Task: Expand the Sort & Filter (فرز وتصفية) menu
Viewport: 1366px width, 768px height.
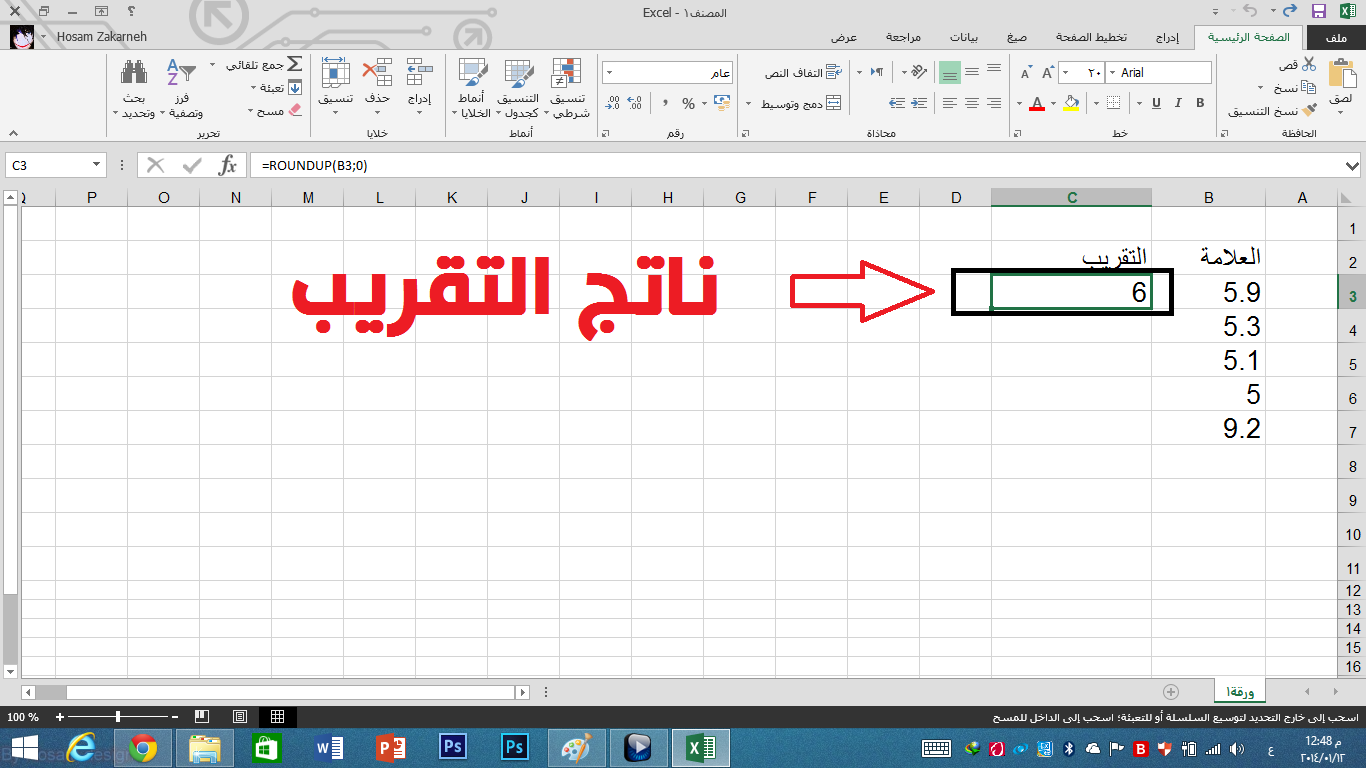Action: pos(181,88)
